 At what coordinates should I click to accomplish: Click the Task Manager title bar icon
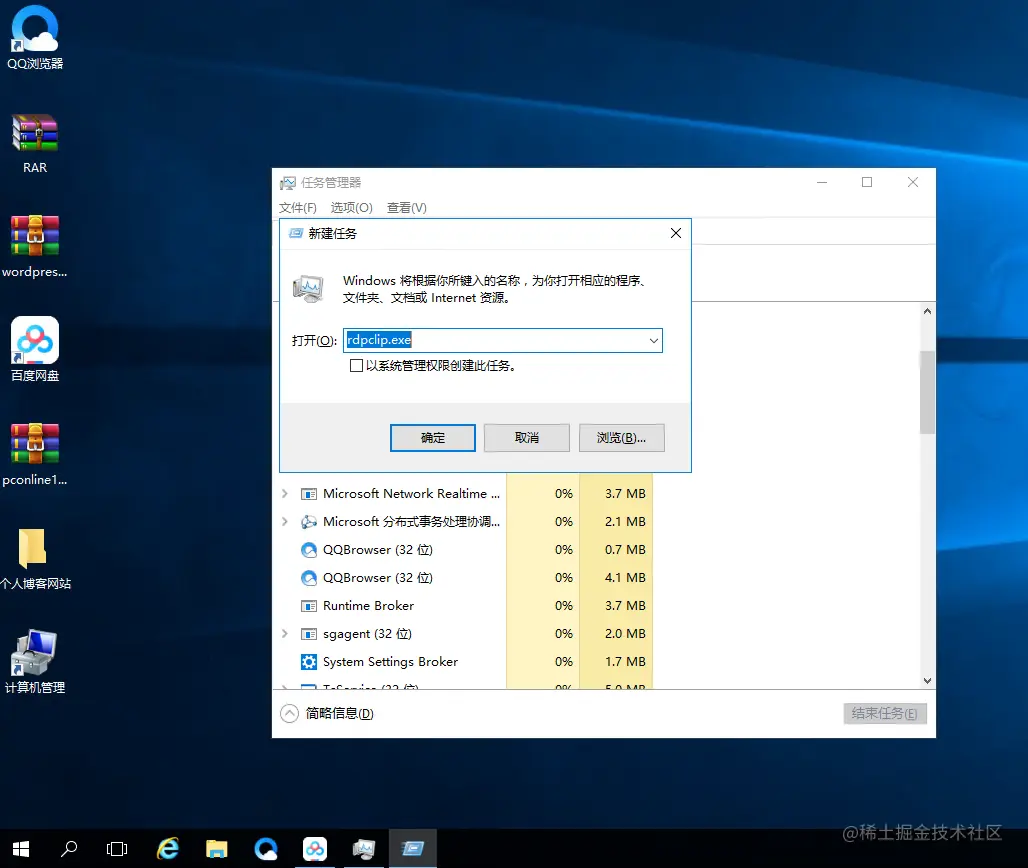pos(287,183)
